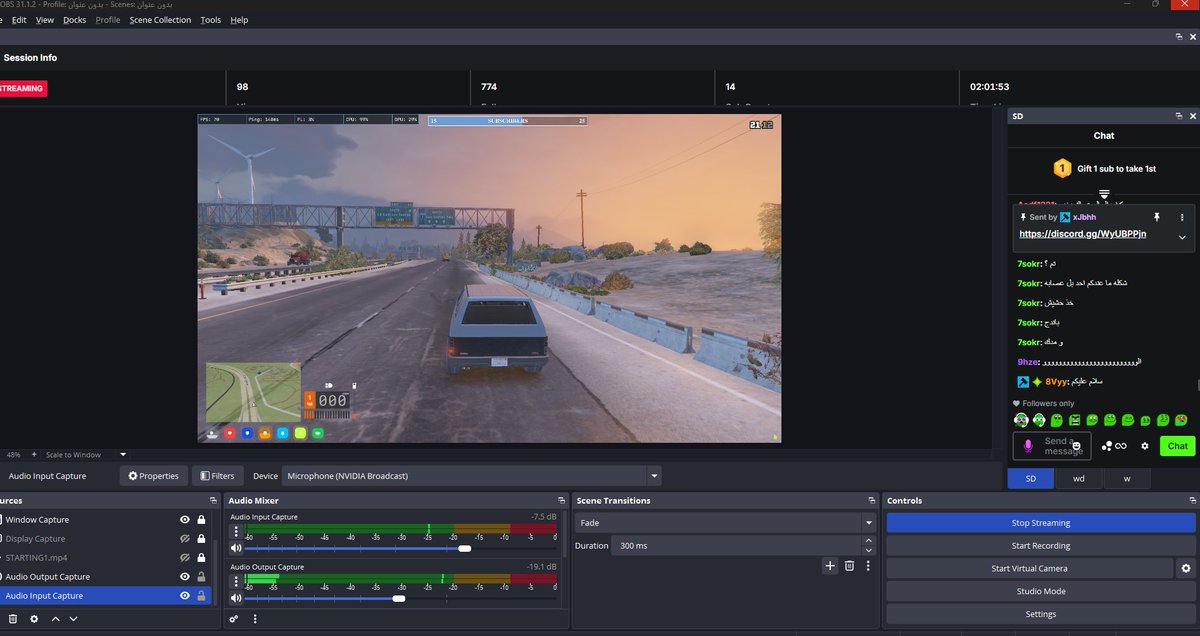
Task: Undock the Audio Mixer panel
Action: point(561,500)
